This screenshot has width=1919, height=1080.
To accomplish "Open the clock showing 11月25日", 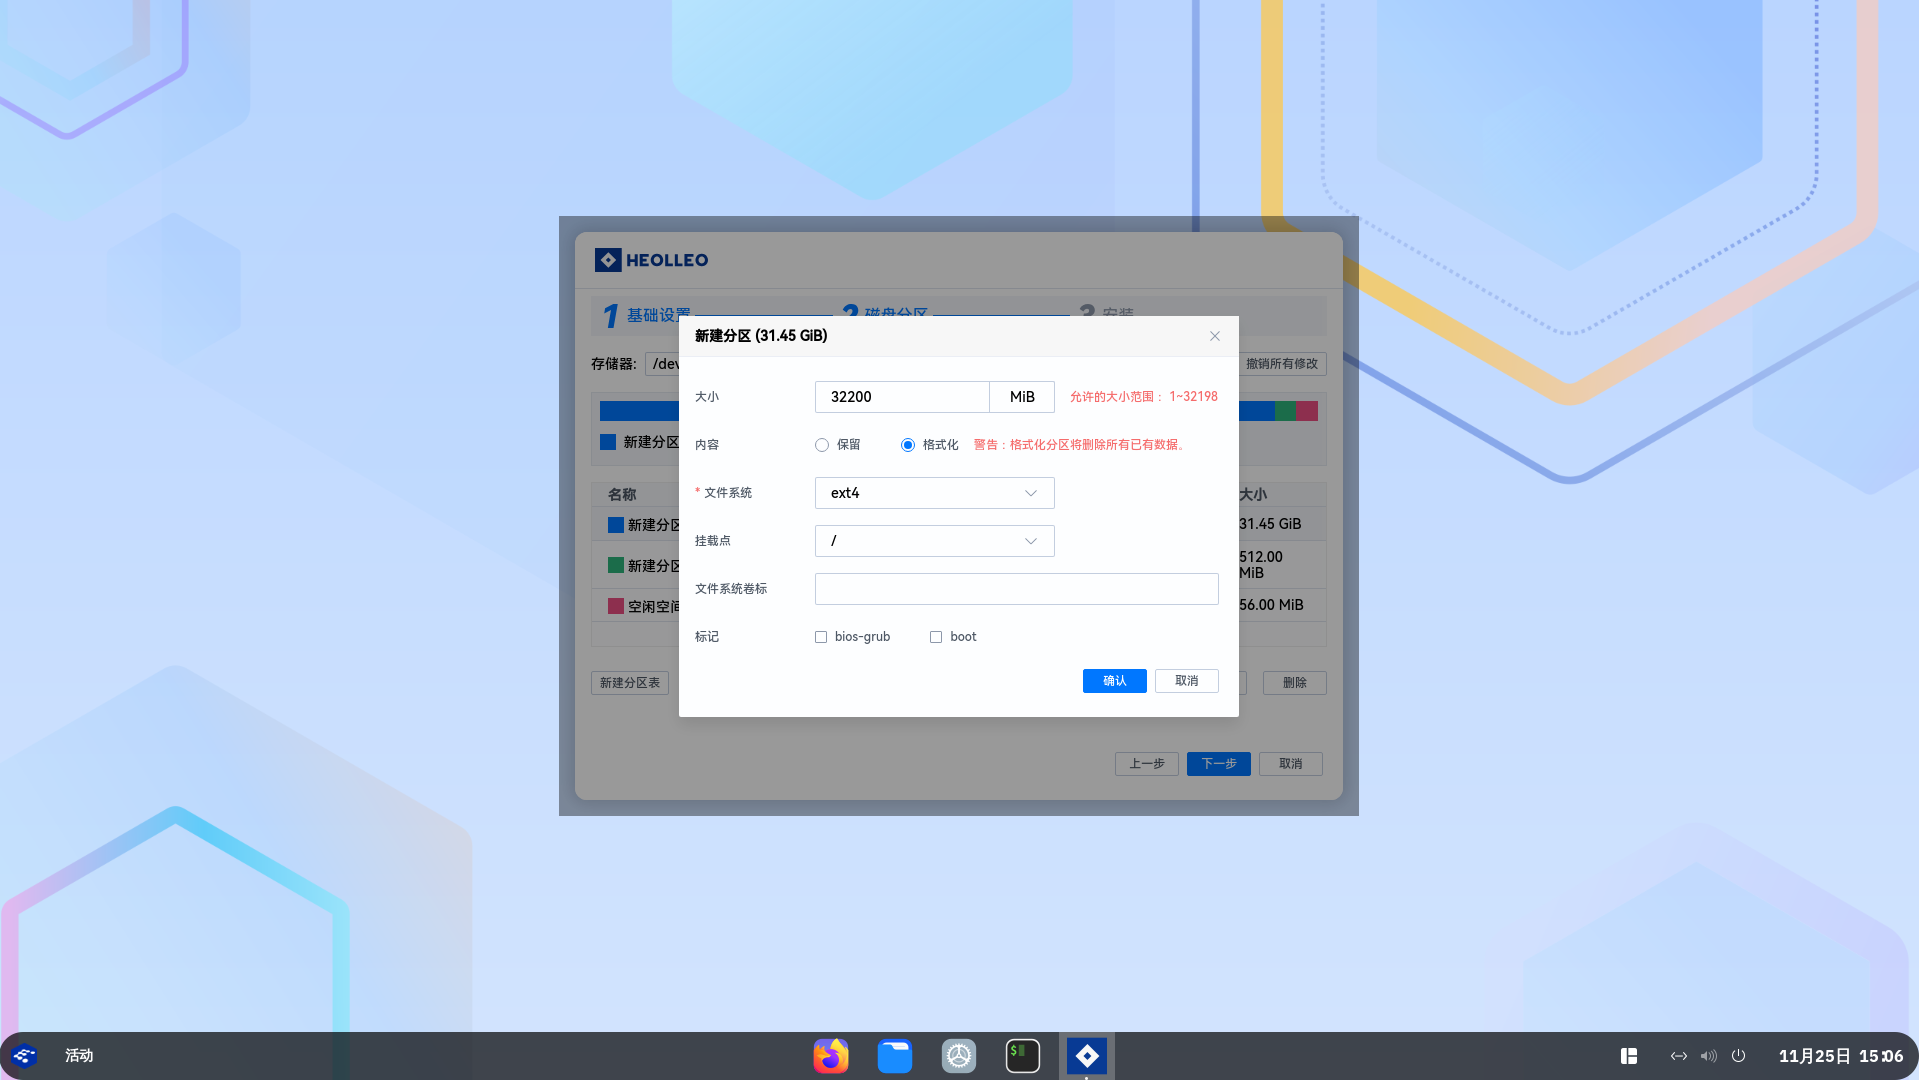I will click(1841, 1056).
